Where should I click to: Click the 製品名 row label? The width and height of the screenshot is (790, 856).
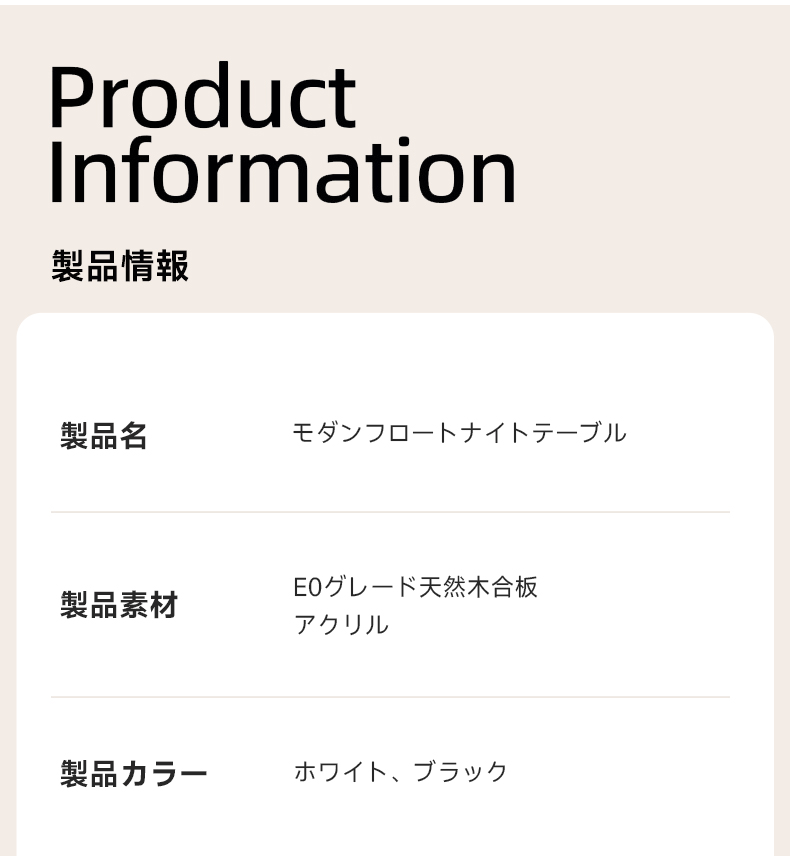click(104, 436)
